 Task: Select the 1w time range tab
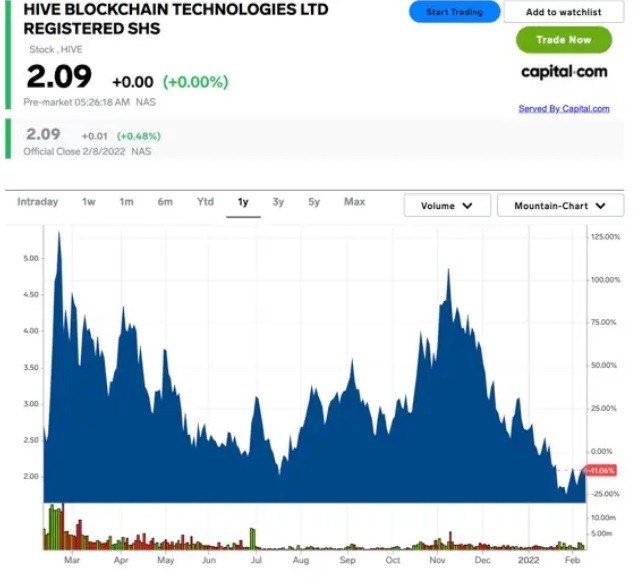[x=89, y=202]
